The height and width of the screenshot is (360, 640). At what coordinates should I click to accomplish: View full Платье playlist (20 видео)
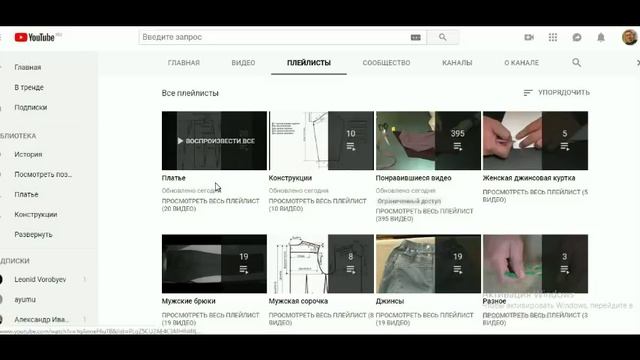click(x=211, y=205)
